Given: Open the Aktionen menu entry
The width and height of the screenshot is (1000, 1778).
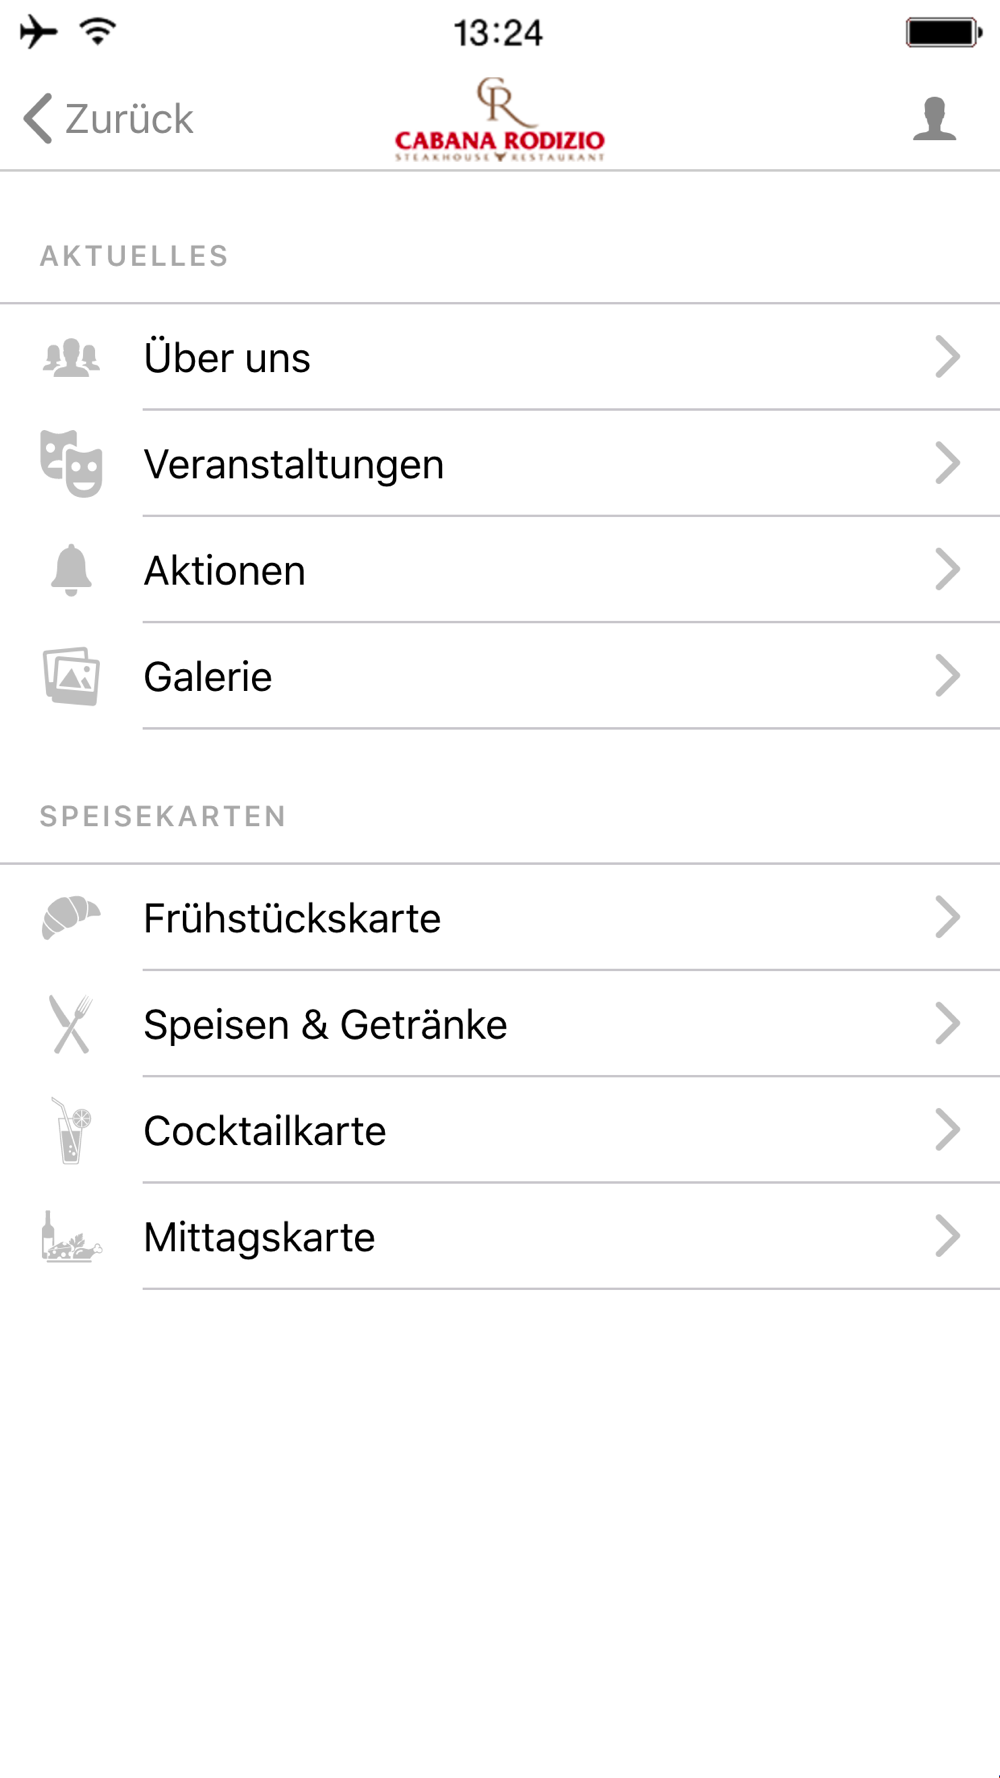Looking at the screenshot, I should coord(225,571).
